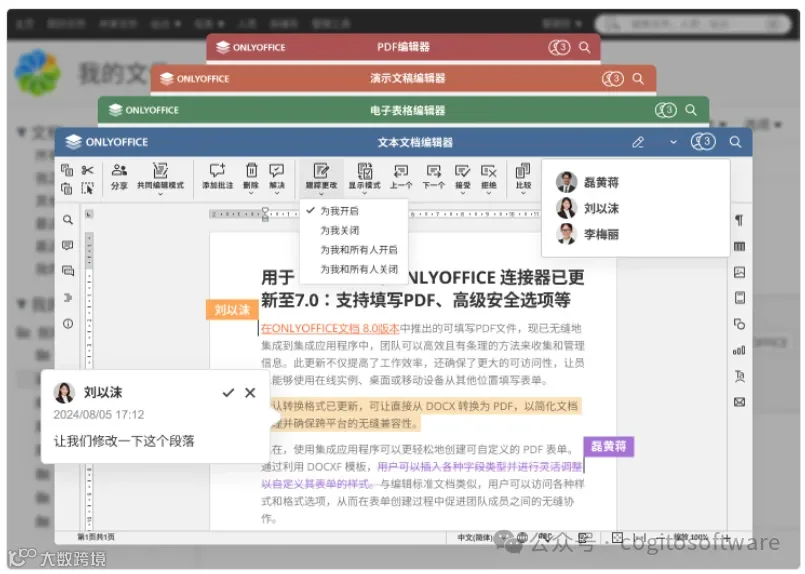Screen dimensions: 805x574
Task: Click the 比较 compare documents icon
Action: click(523, 170)
